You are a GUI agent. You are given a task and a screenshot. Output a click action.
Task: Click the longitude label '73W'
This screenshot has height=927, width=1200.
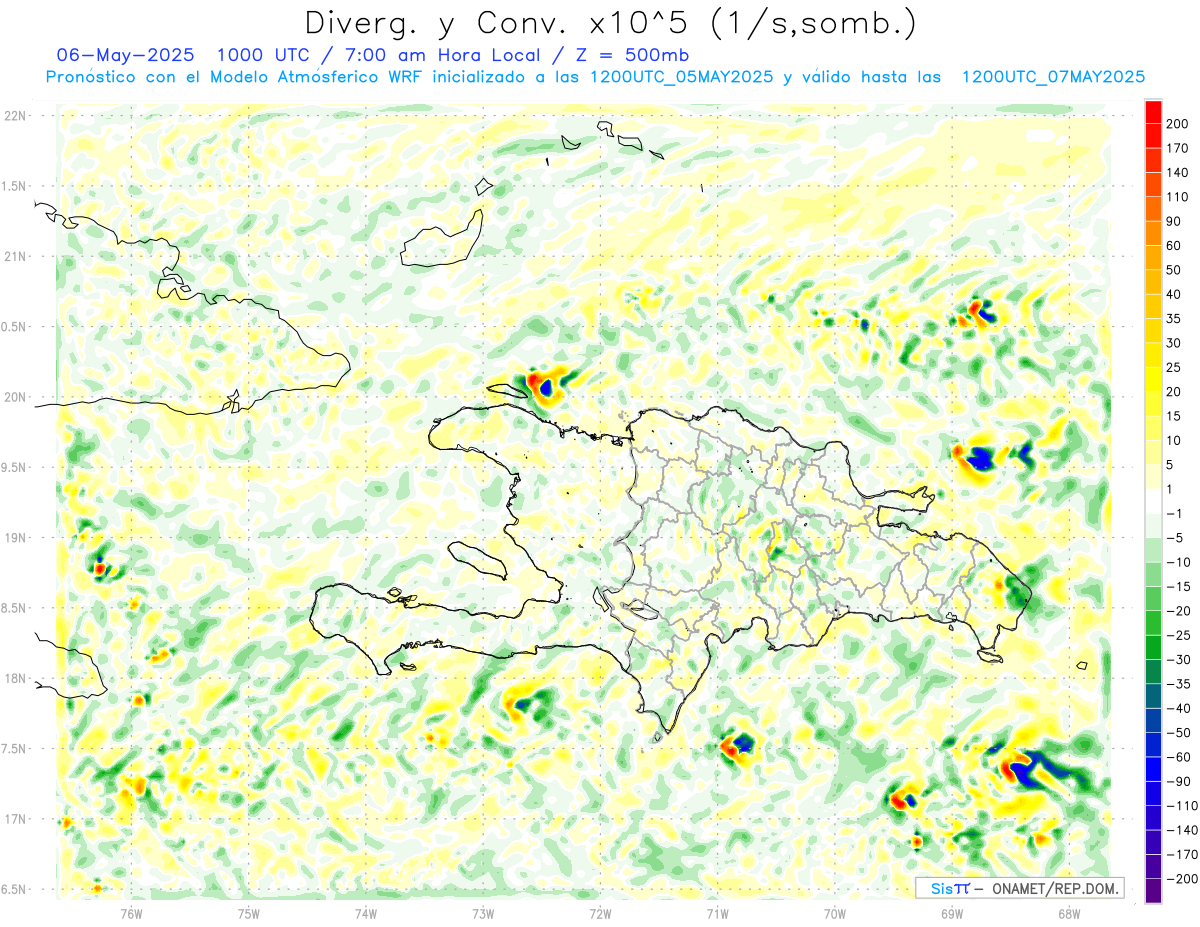pyautogui.click(x=482, y=913)
